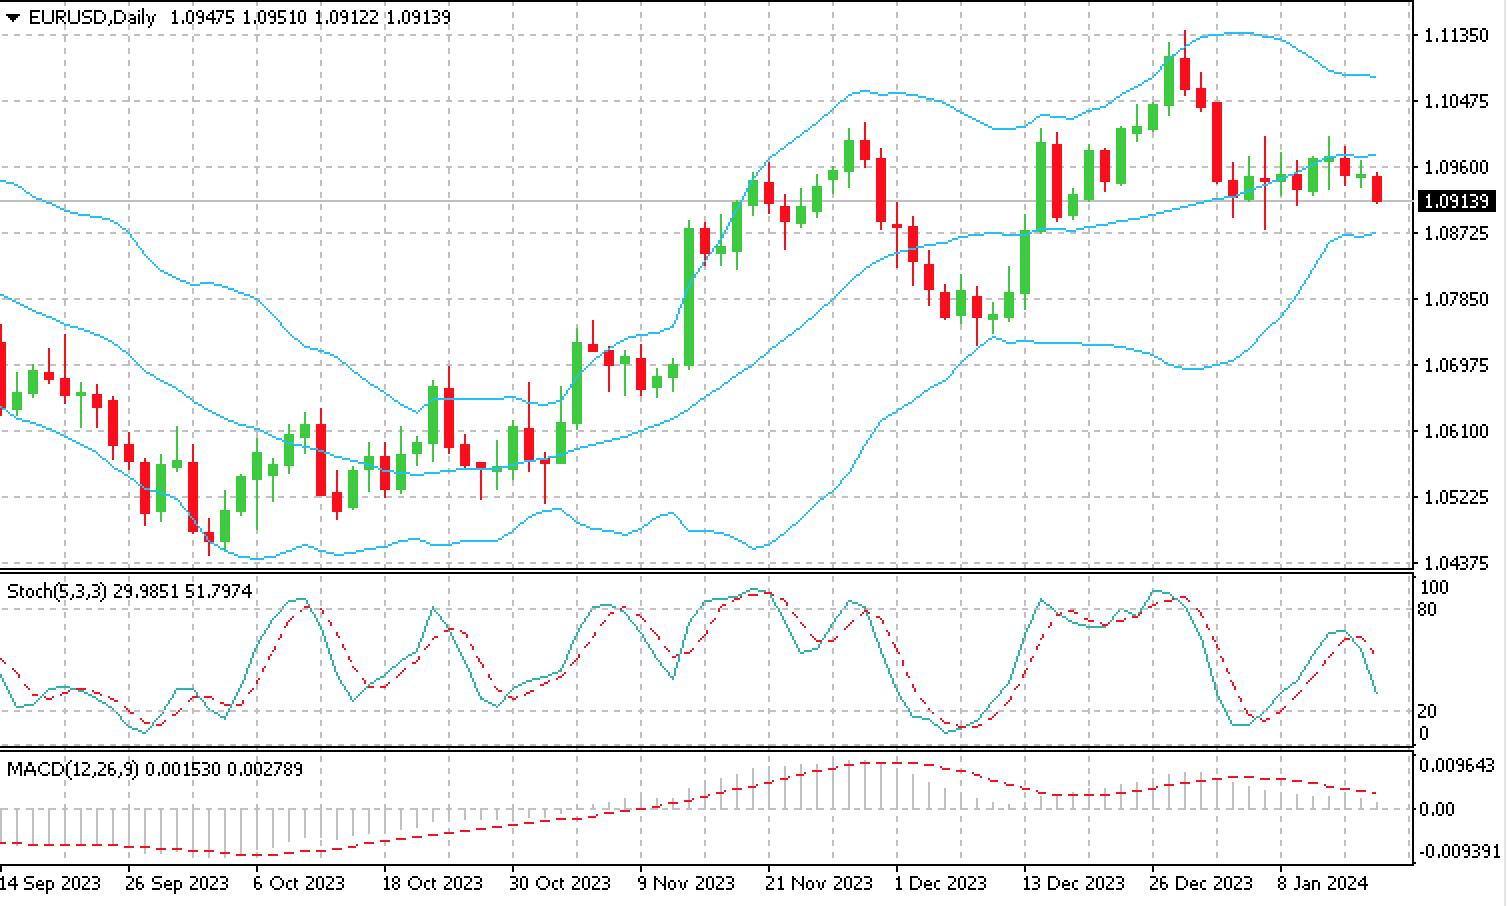Viewport: 1508px width, 906px height.
Task: Click the 80 level on Stochastic scale
Action: click(1428, 609)
